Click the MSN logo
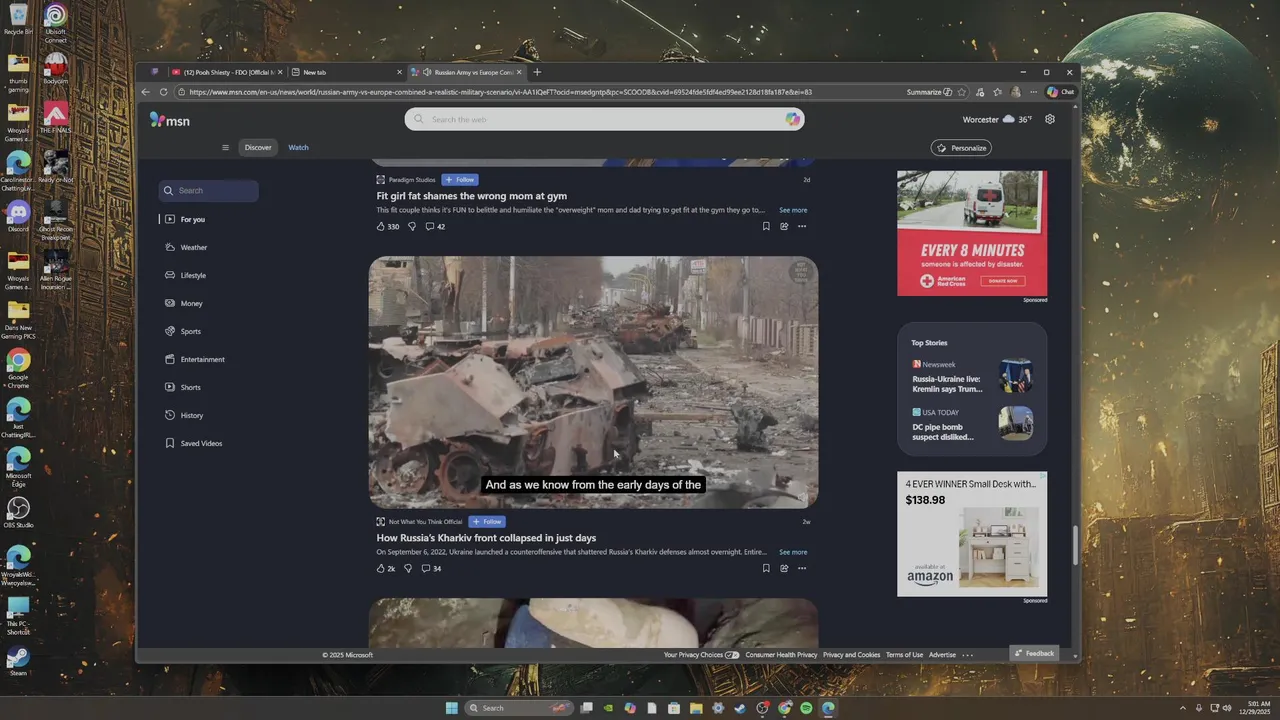 [x=170, y=120]
